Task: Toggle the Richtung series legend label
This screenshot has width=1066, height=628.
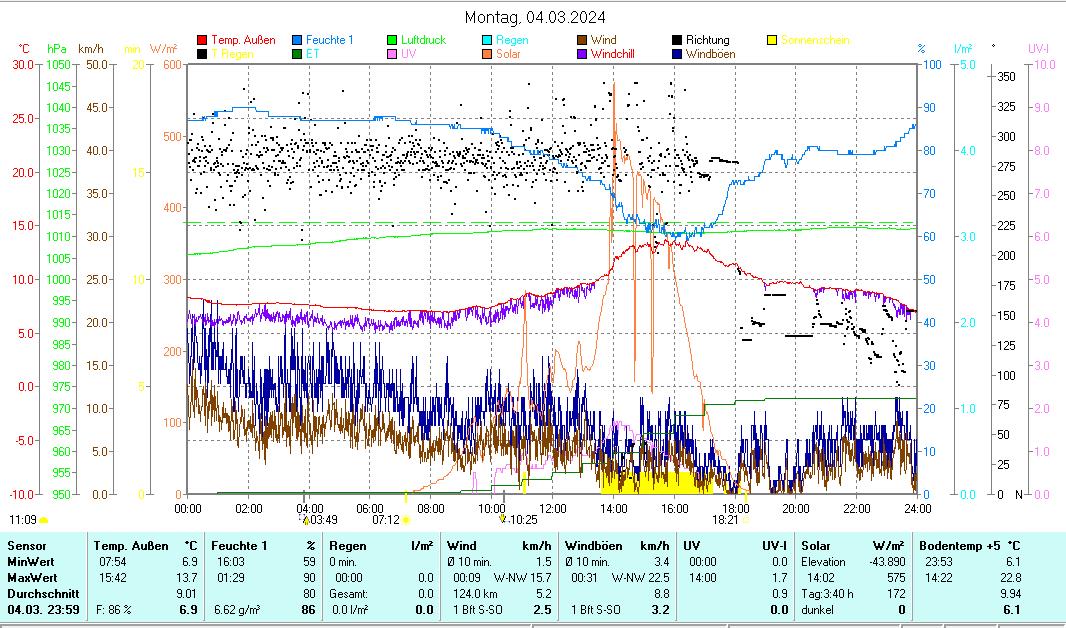Action: click(x=707, y=41)
